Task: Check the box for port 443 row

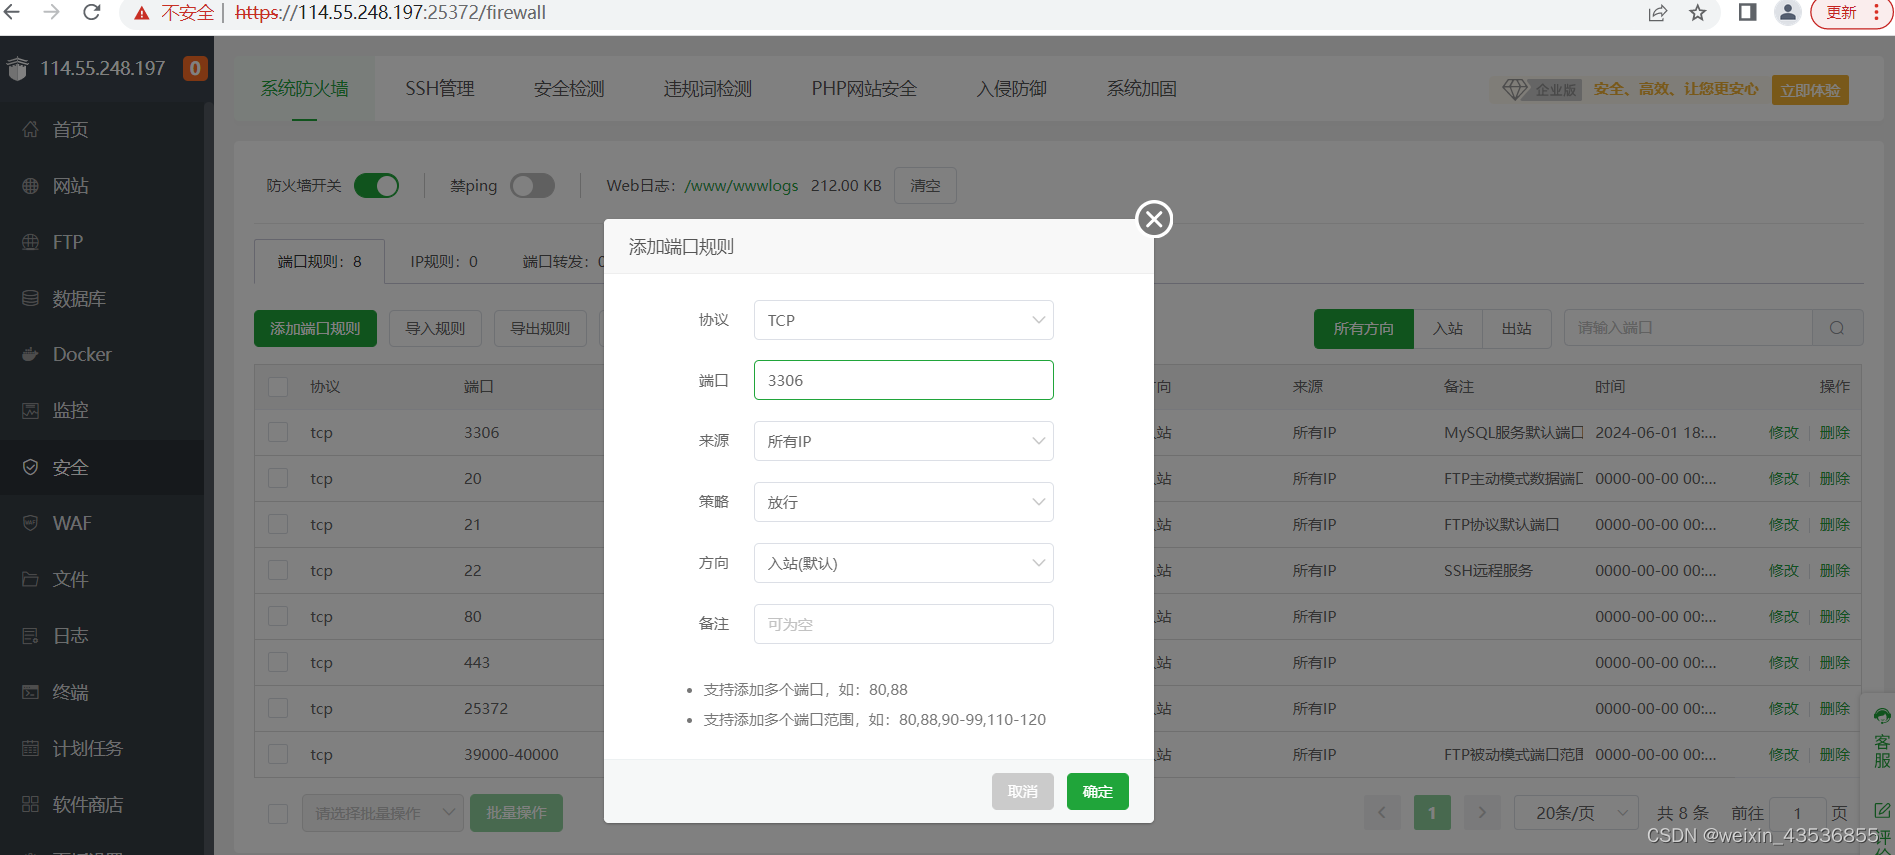Action: pyautogui.click(x=278, y=662)
